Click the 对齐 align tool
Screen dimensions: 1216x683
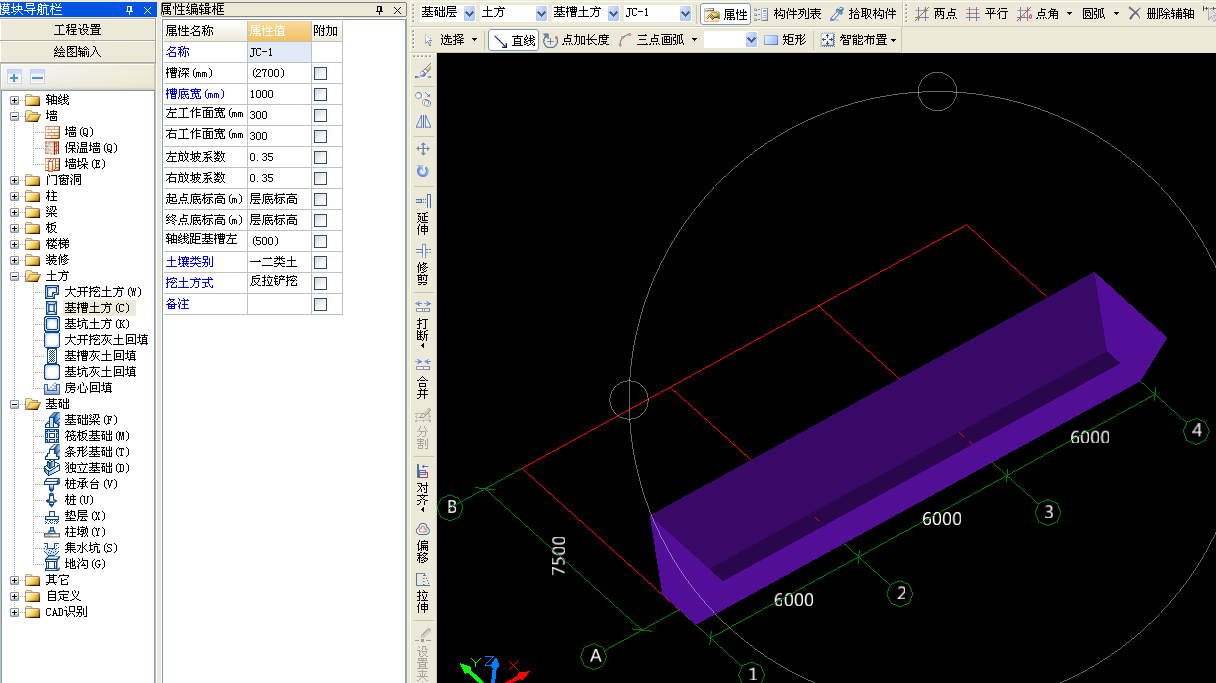[x=423, y=489]
